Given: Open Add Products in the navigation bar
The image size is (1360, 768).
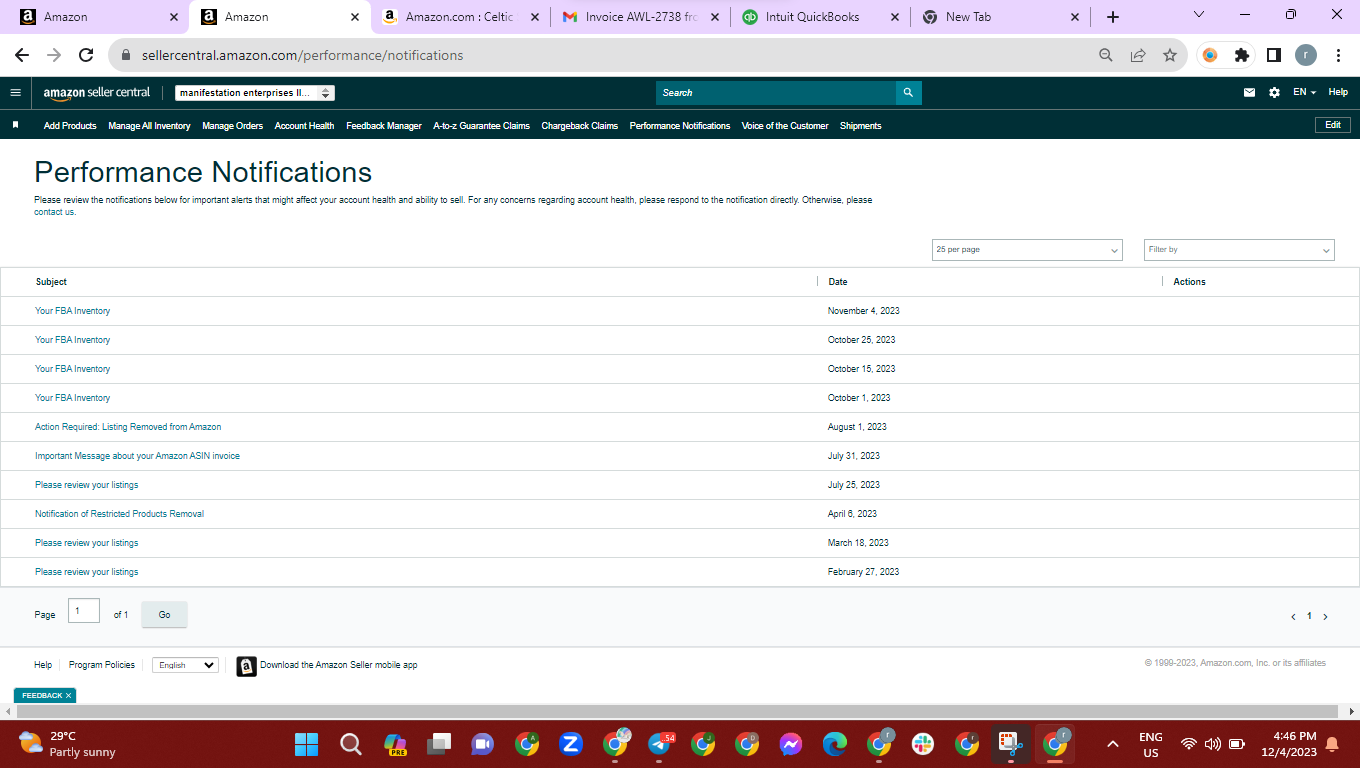Looking at the screenshot, I should point(70,126).
